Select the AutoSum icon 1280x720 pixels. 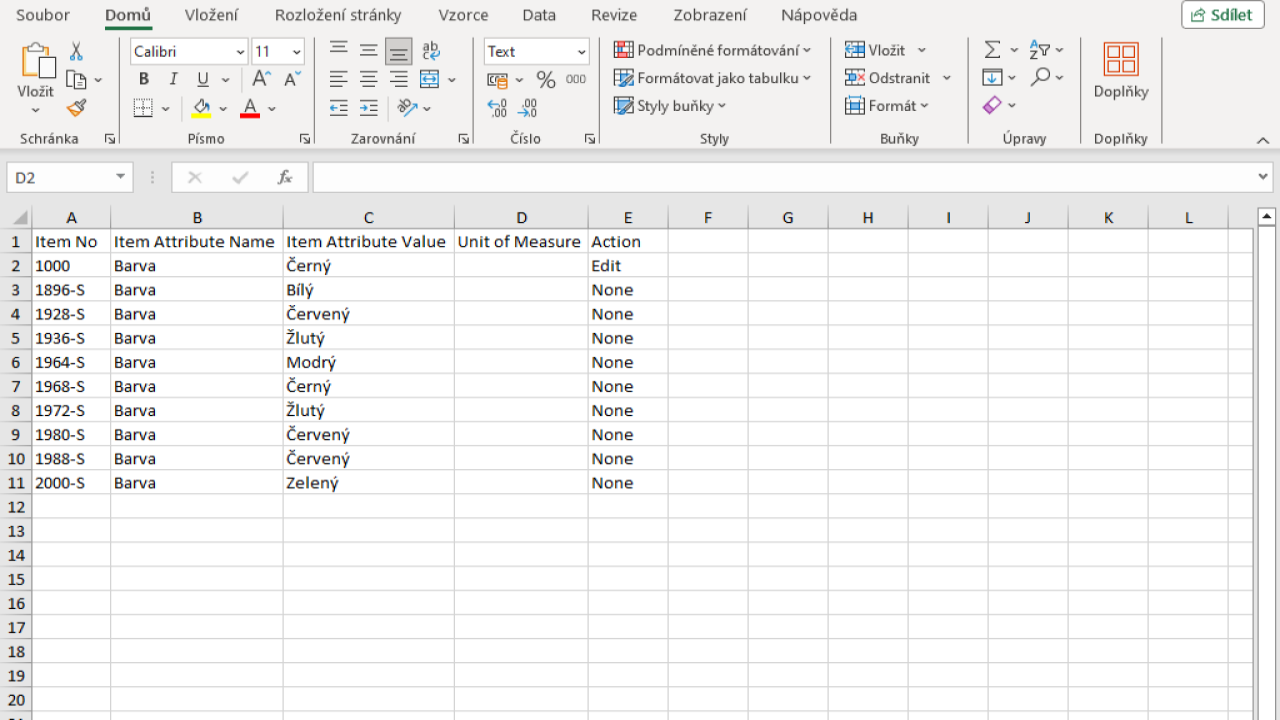tap(994, 49)
